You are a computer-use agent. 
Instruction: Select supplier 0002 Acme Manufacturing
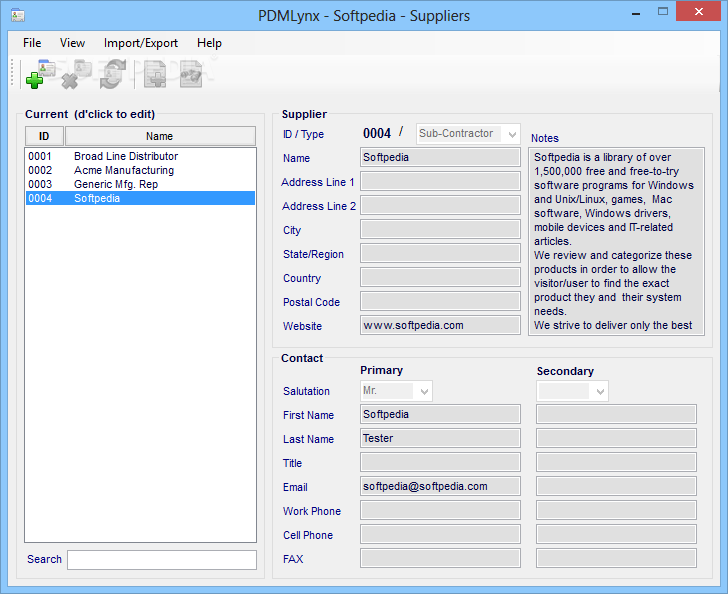pos(140,170)
